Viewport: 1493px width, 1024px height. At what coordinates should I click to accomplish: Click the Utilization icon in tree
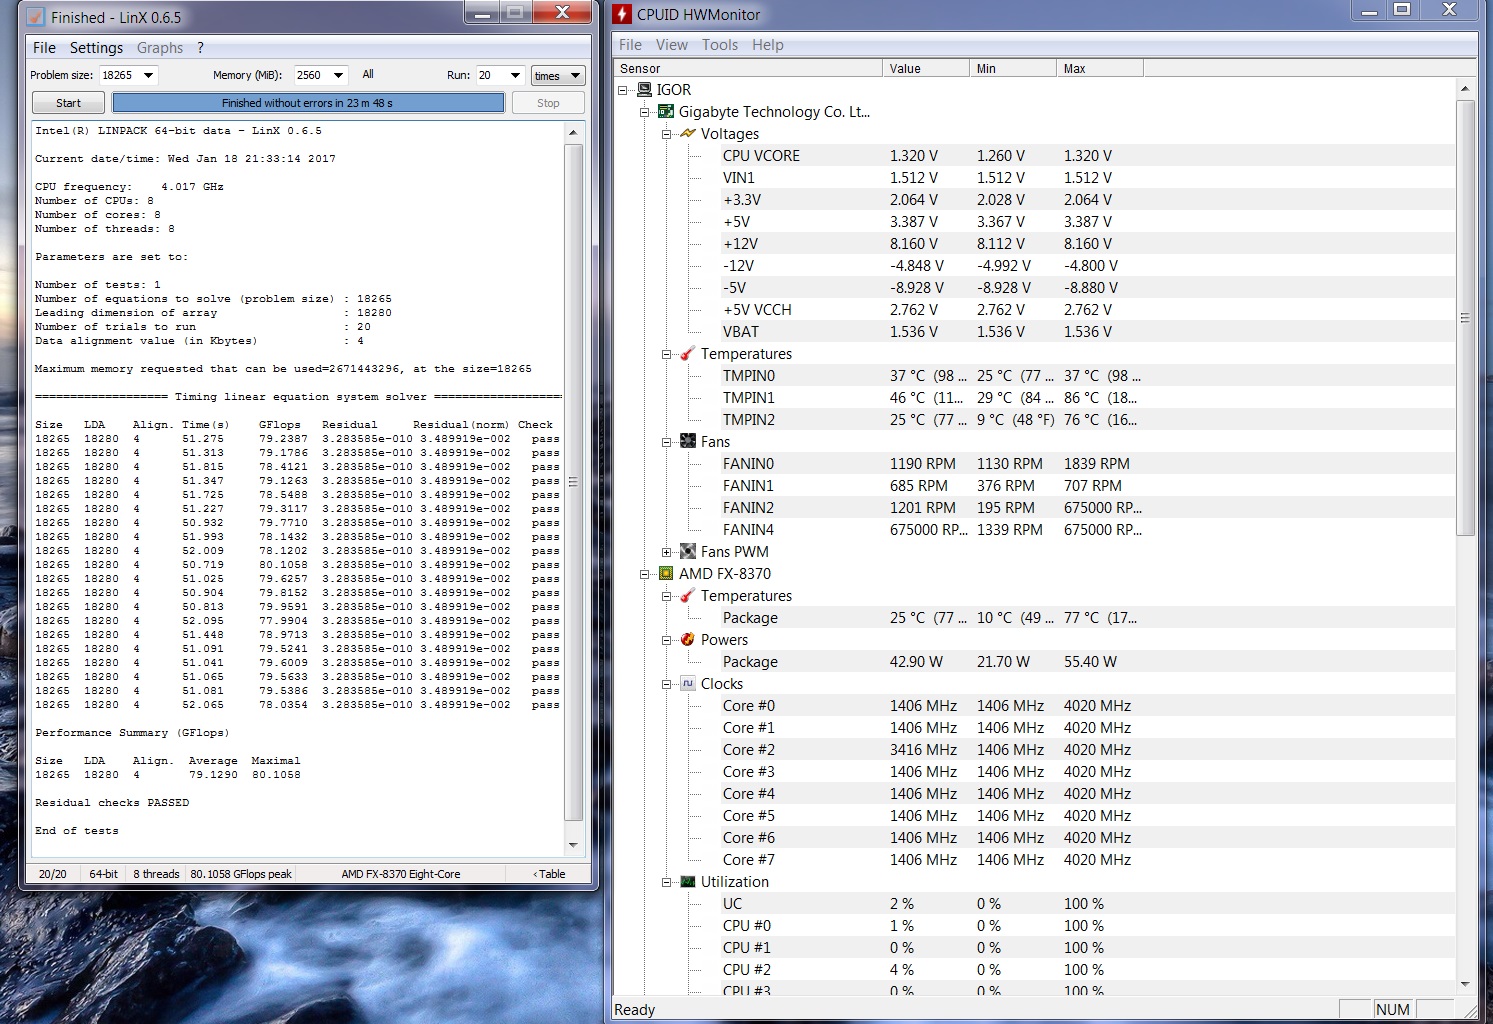pos(688,882)
